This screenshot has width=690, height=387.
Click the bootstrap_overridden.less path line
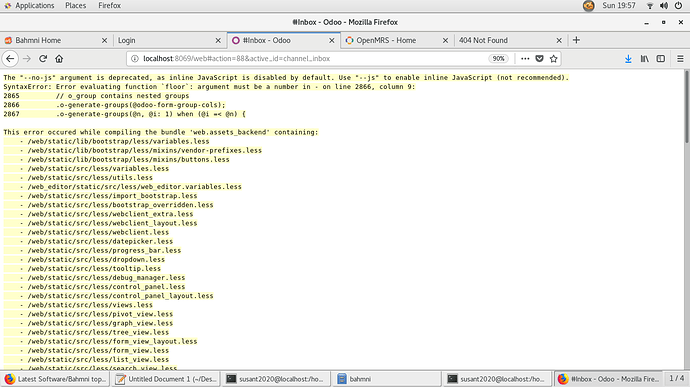pos(121,205)
